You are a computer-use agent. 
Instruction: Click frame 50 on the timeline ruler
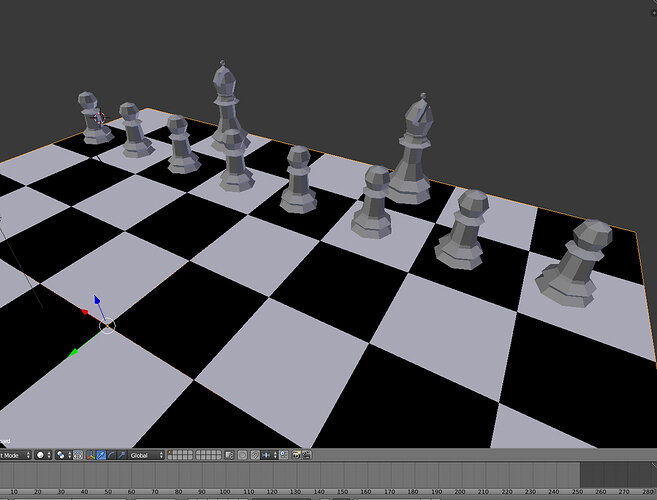coord(108,492)
